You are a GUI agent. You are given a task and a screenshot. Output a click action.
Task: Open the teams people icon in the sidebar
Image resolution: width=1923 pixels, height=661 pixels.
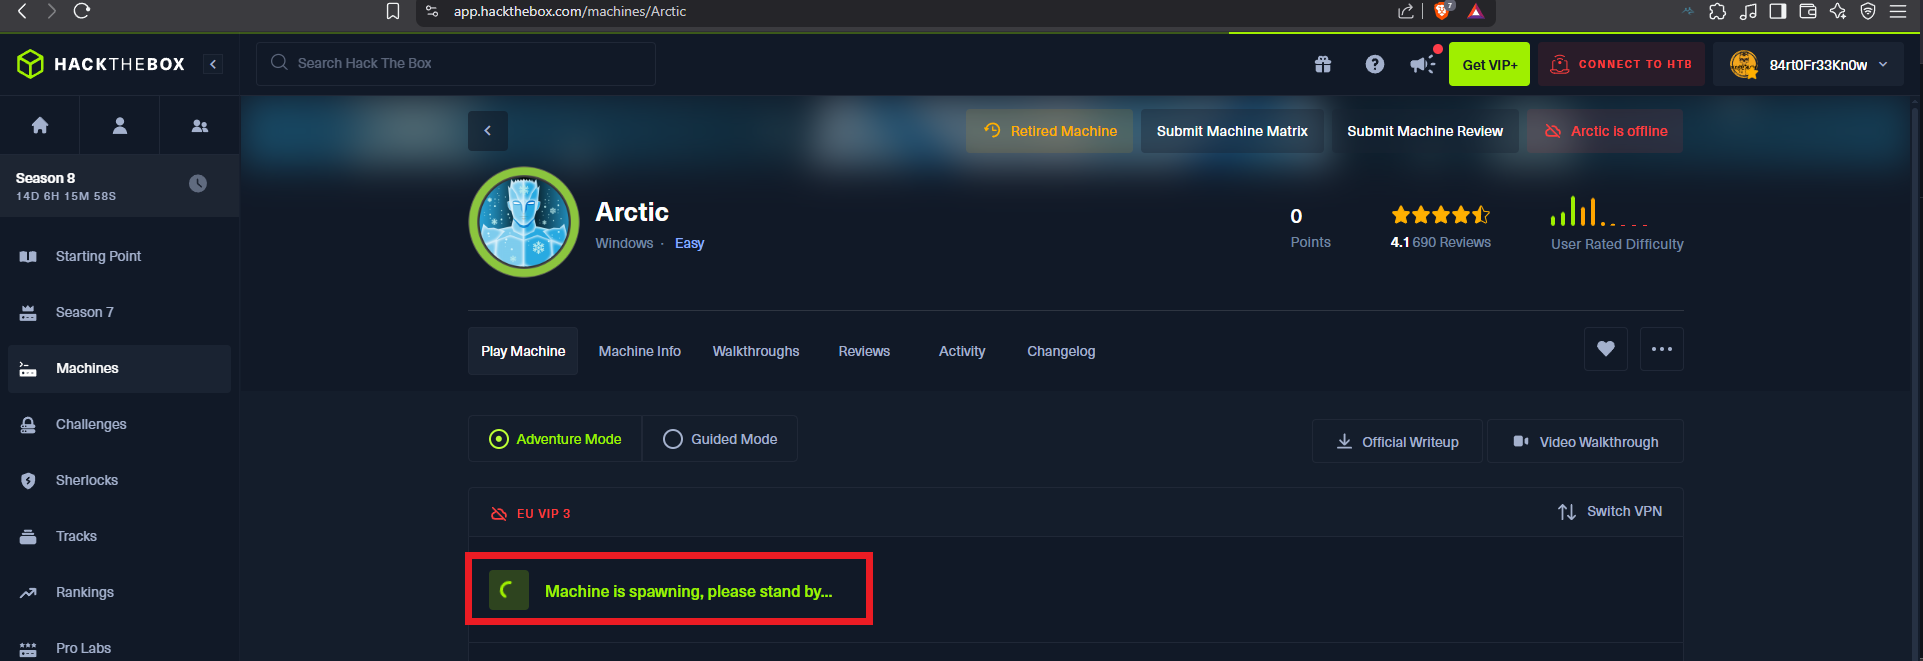coord(200,126)
